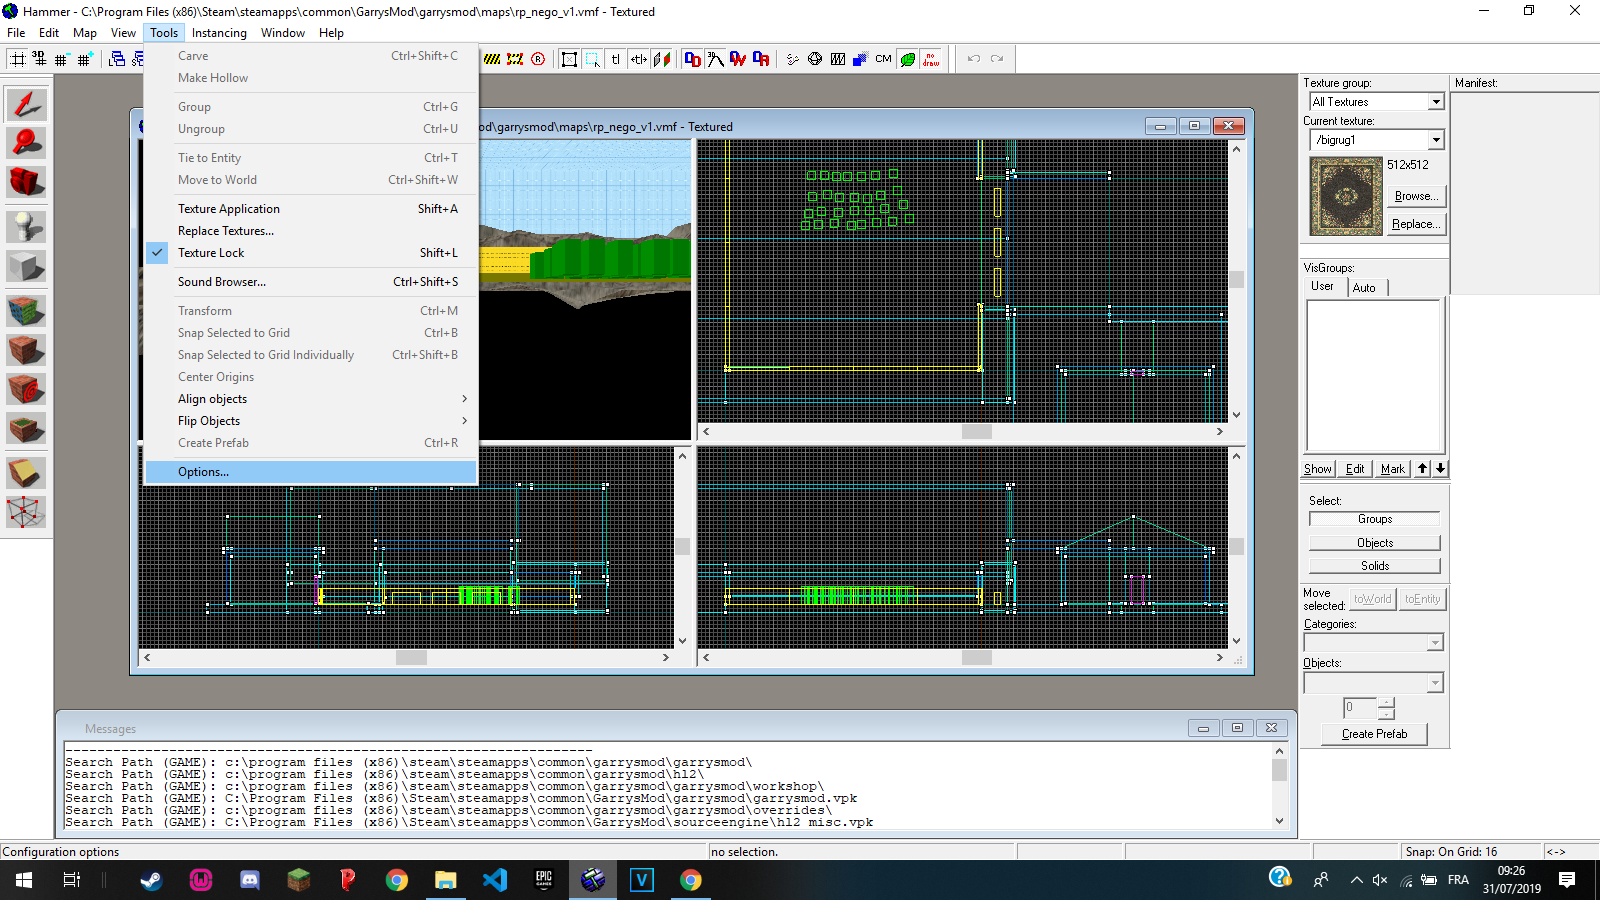This screenshot has height=900, width=1600.
Task: Open Steam from the Windows taskbar
Action: [151, 880]
